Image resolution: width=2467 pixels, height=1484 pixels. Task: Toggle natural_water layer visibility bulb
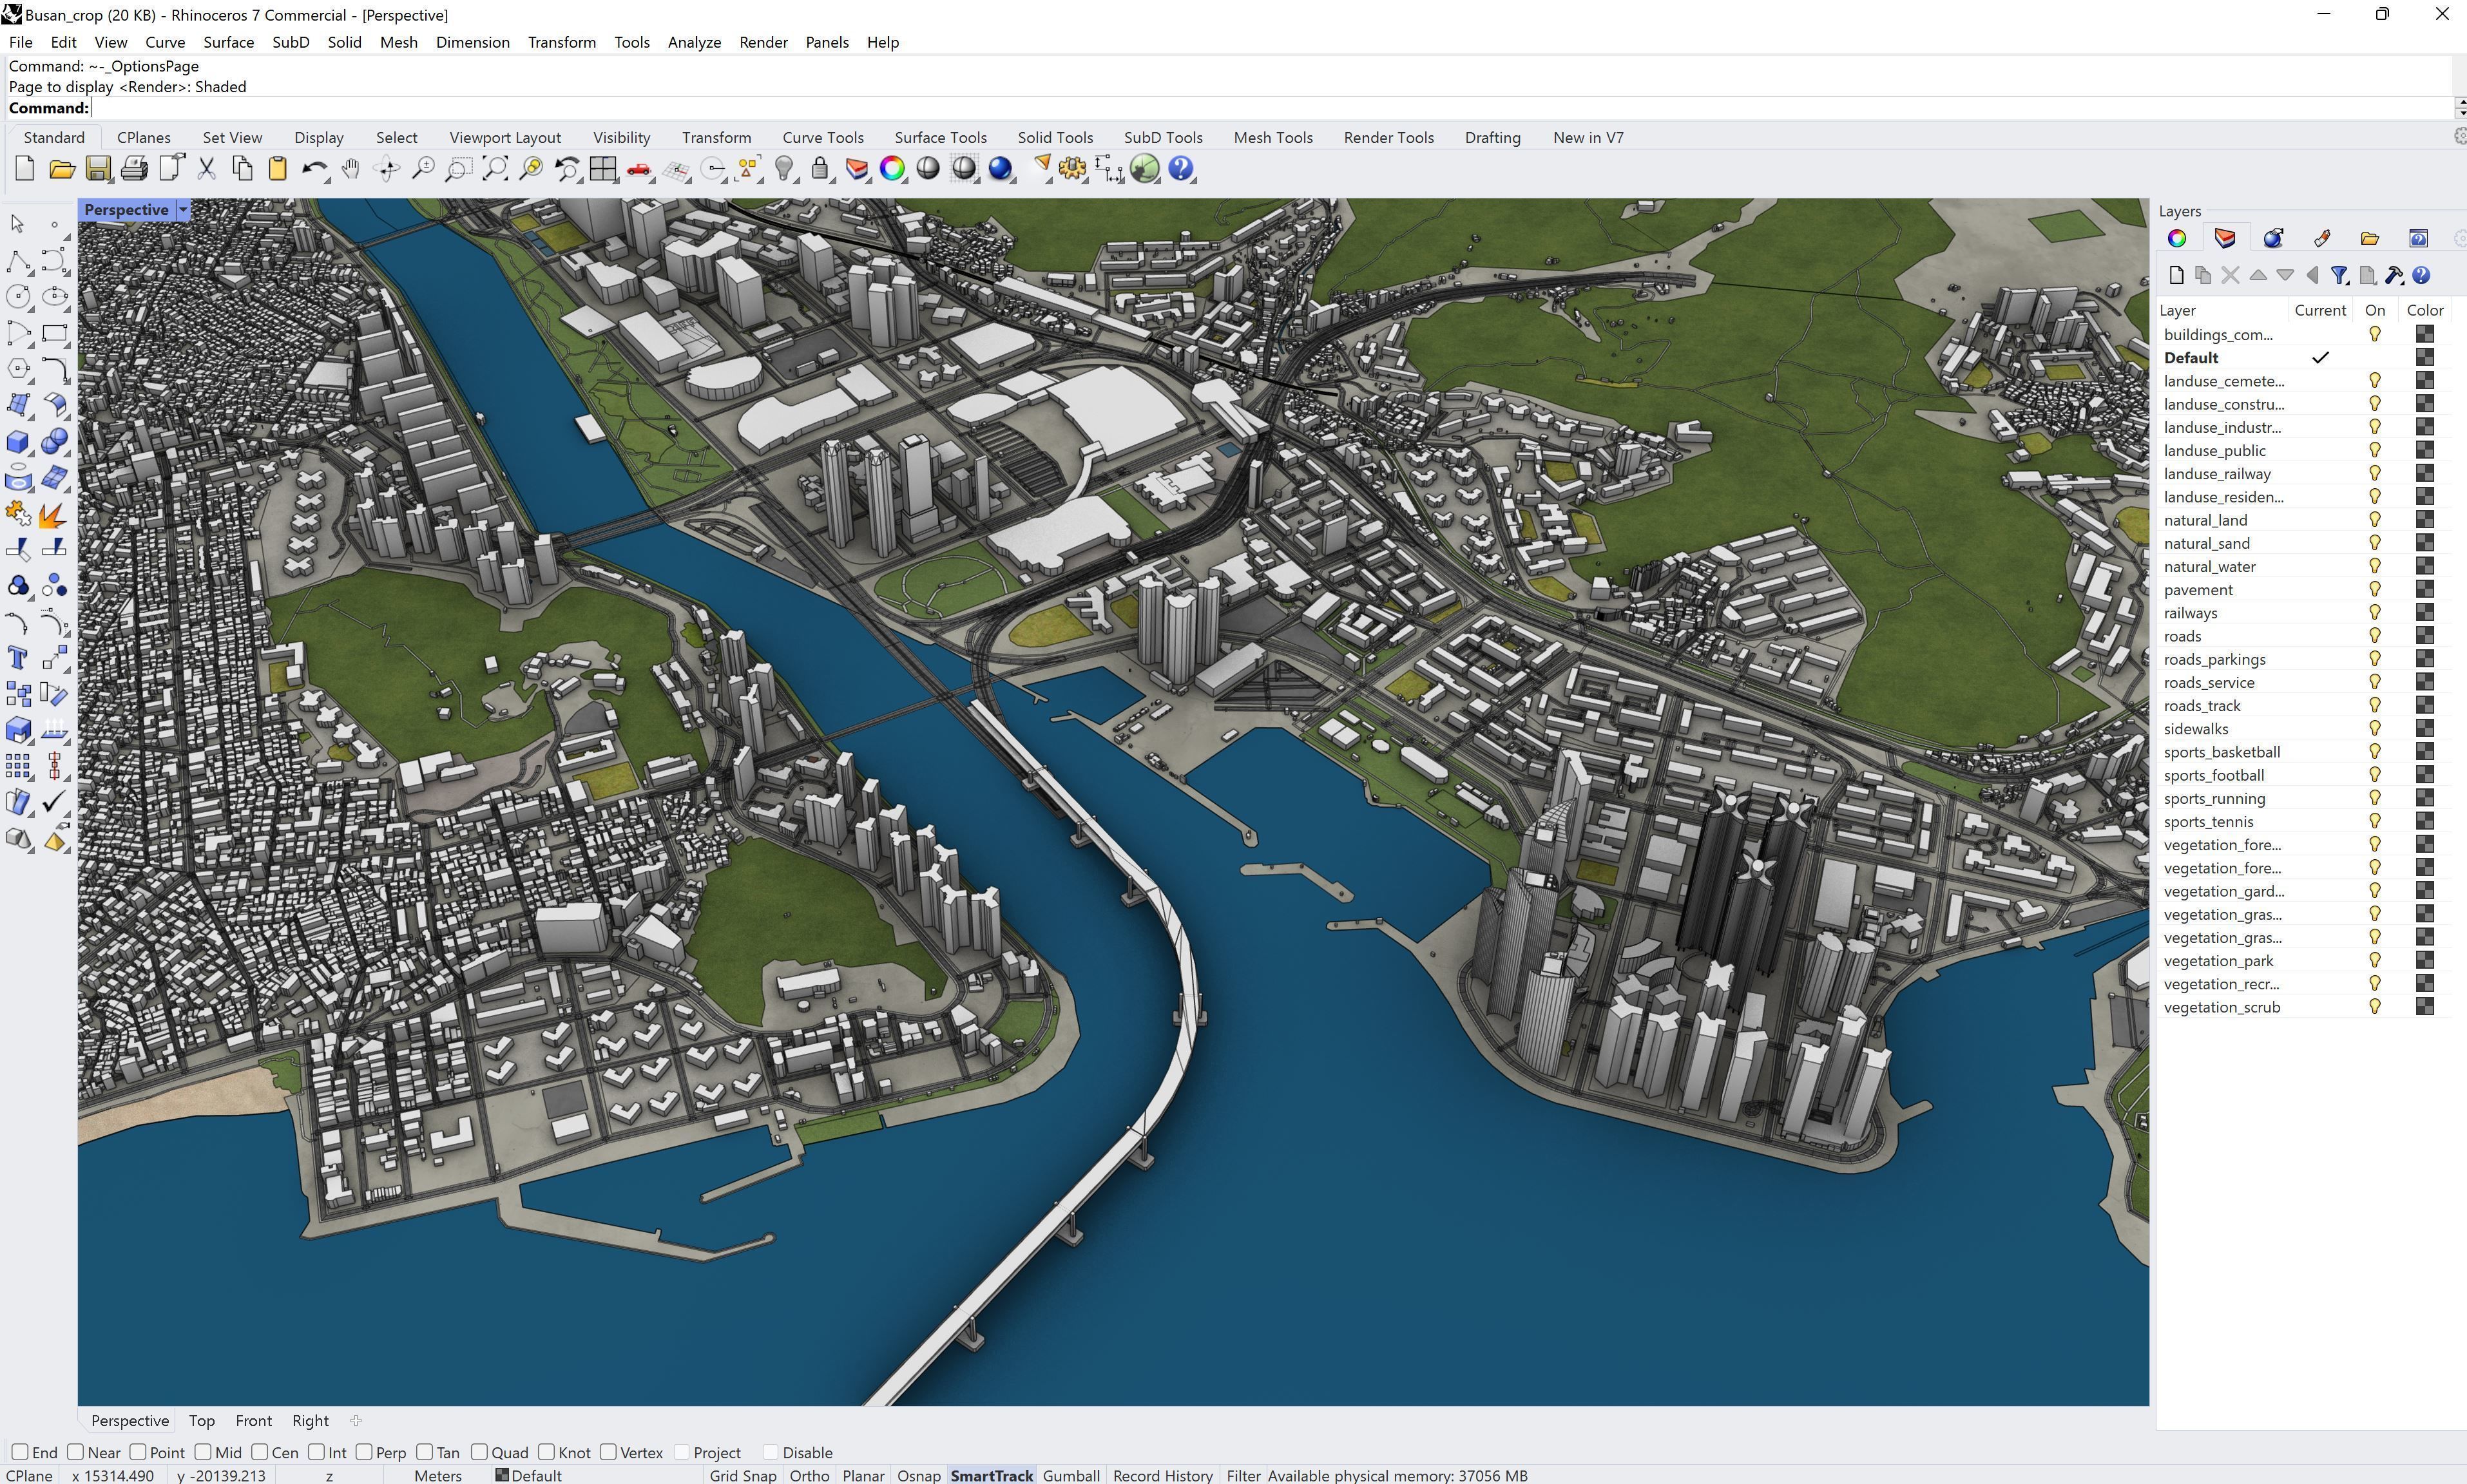click(x=2374, y=566)
